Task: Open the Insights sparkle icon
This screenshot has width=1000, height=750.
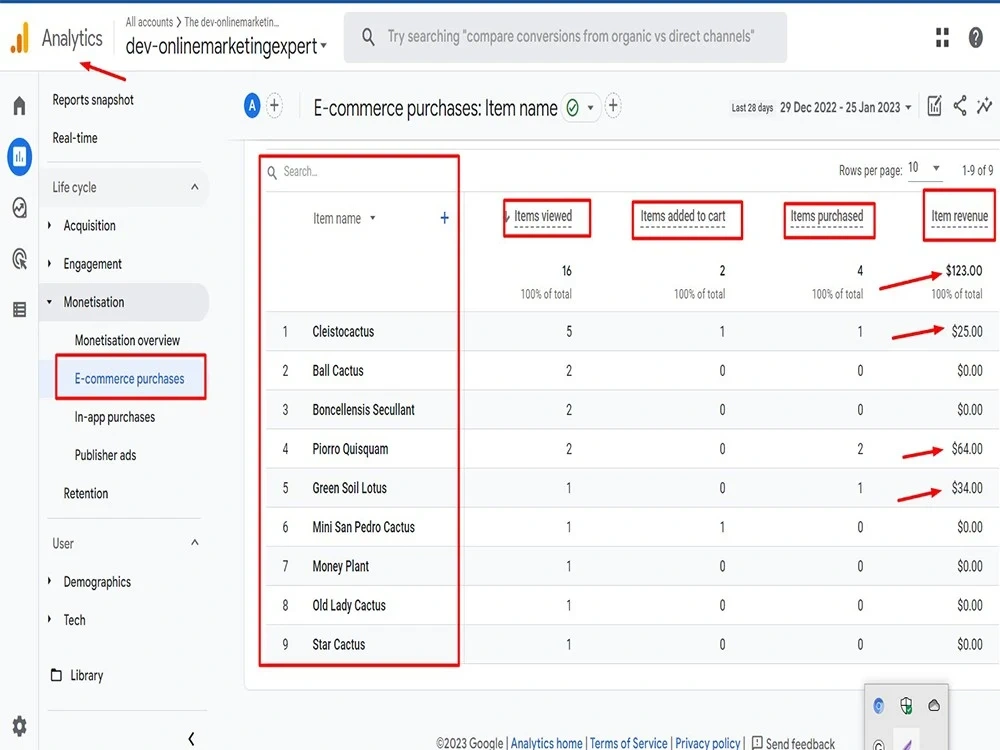Action: 985,106
